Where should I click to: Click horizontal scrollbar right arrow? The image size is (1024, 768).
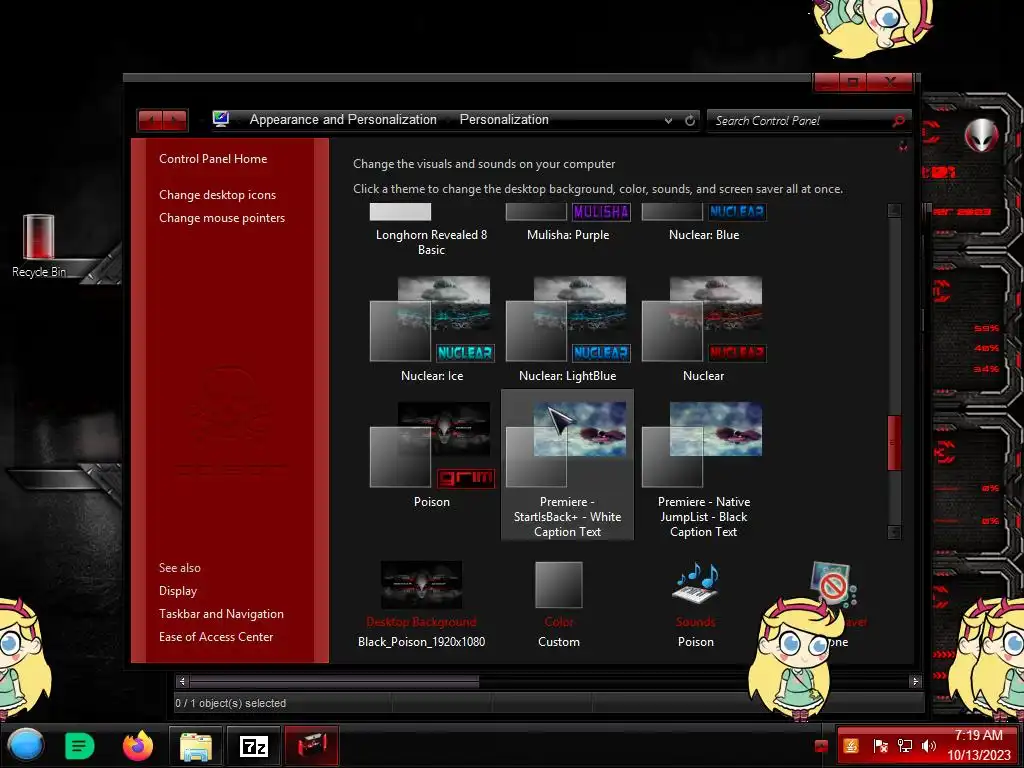915,681
